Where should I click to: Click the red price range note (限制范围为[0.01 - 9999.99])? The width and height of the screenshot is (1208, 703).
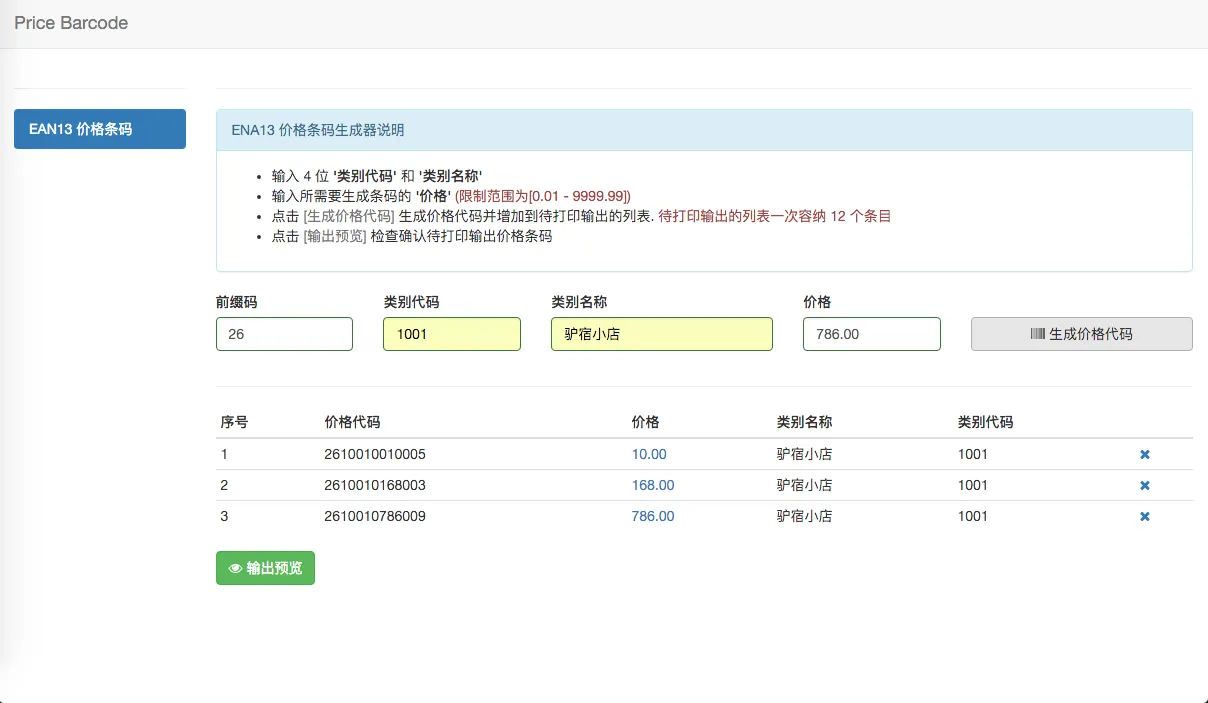543,196
